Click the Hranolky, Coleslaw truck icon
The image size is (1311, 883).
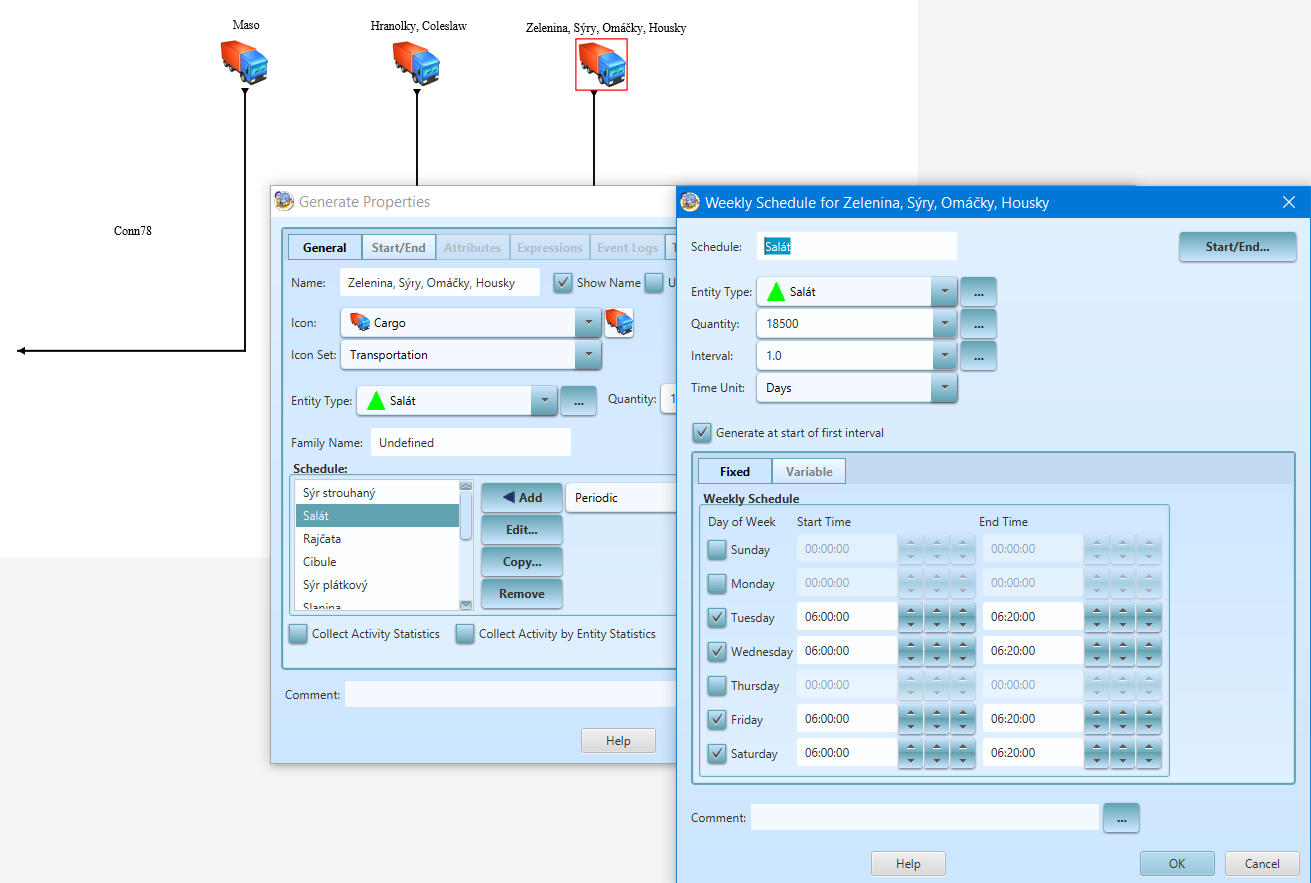(x=416, y=62)
